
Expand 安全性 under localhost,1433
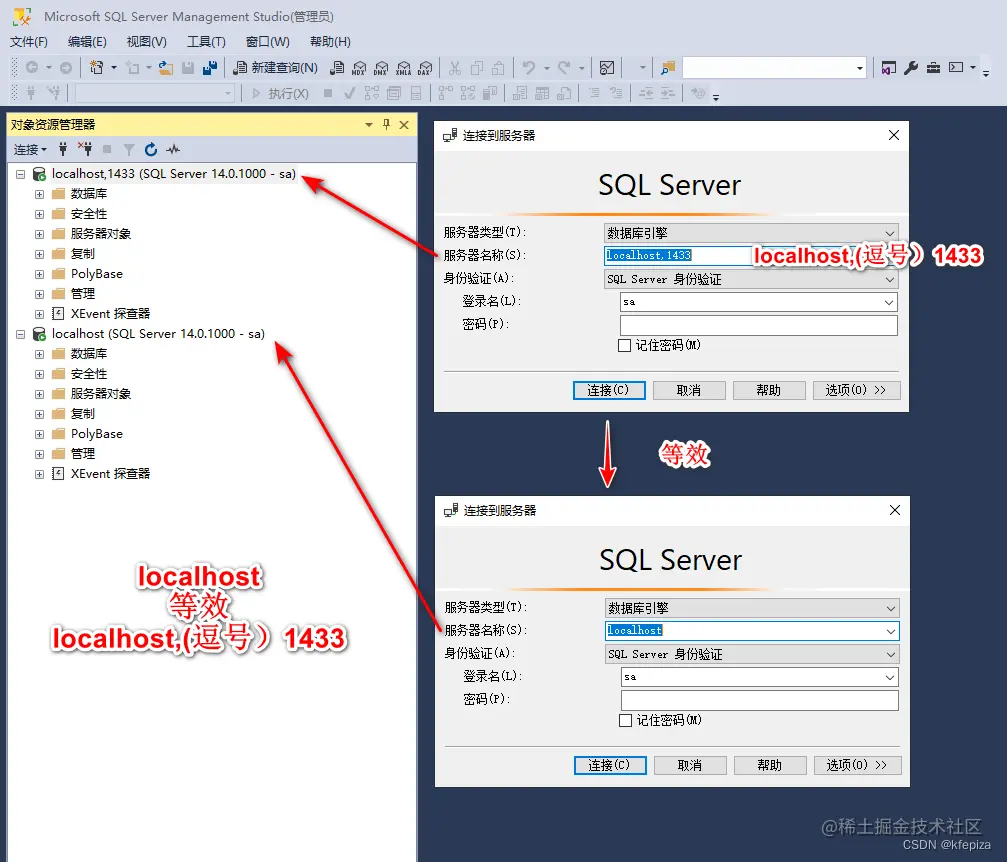point(39,214)
